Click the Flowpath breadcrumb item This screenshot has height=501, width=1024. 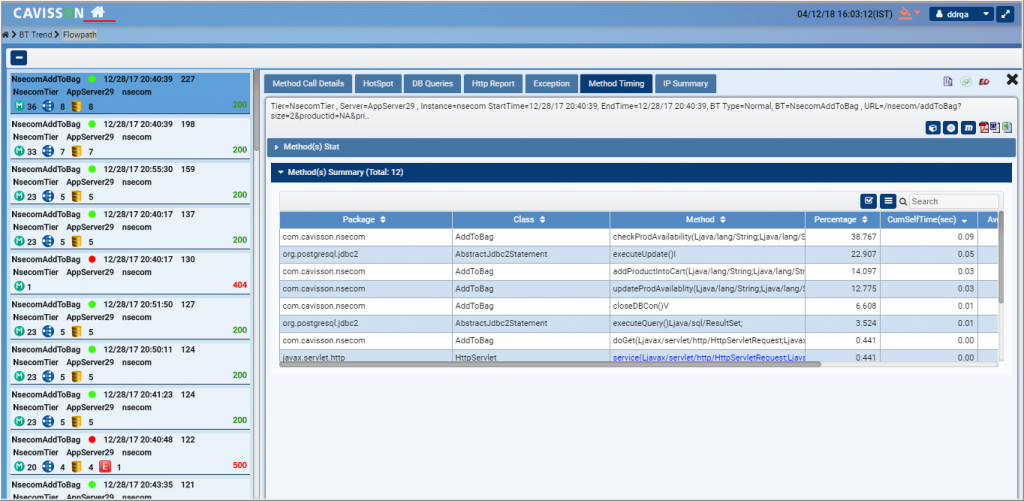pos(80,34)
